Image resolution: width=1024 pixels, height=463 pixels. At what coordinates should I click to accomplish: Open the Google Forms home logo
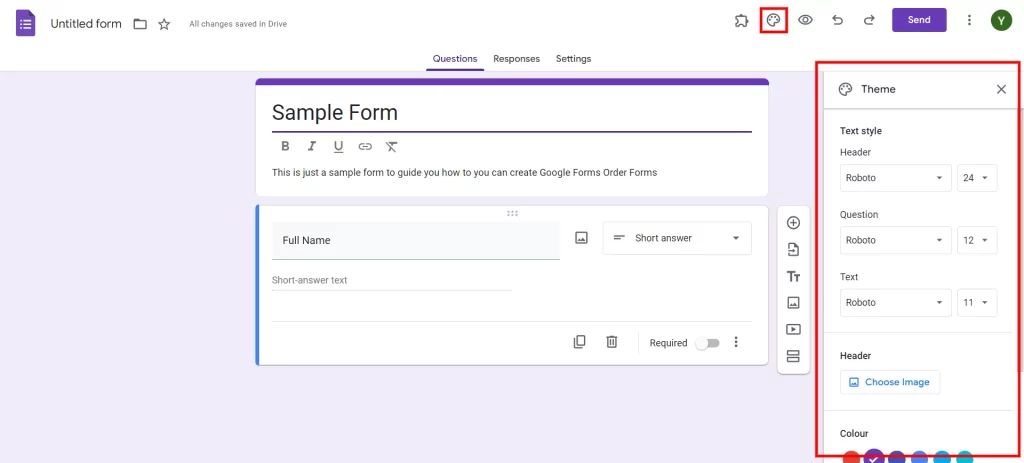pyautogui.click(x=25, y=24)
